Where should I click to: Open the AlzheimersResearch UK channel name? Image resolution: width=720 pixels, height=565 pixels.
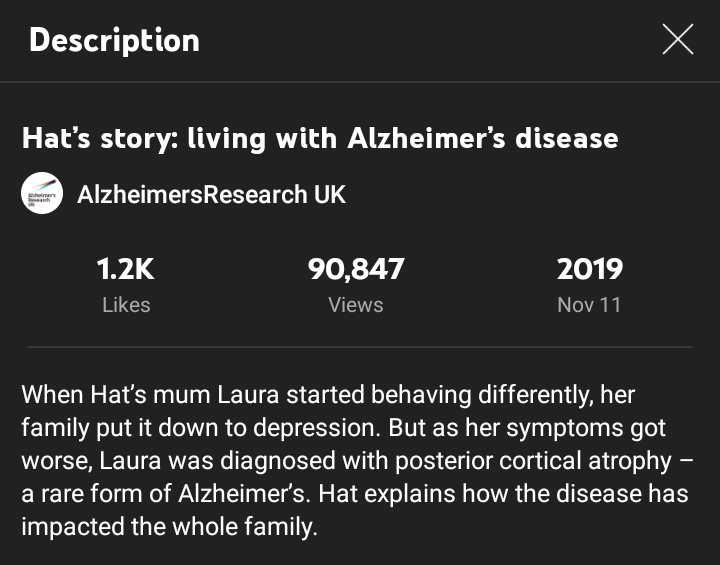point(211,194)
